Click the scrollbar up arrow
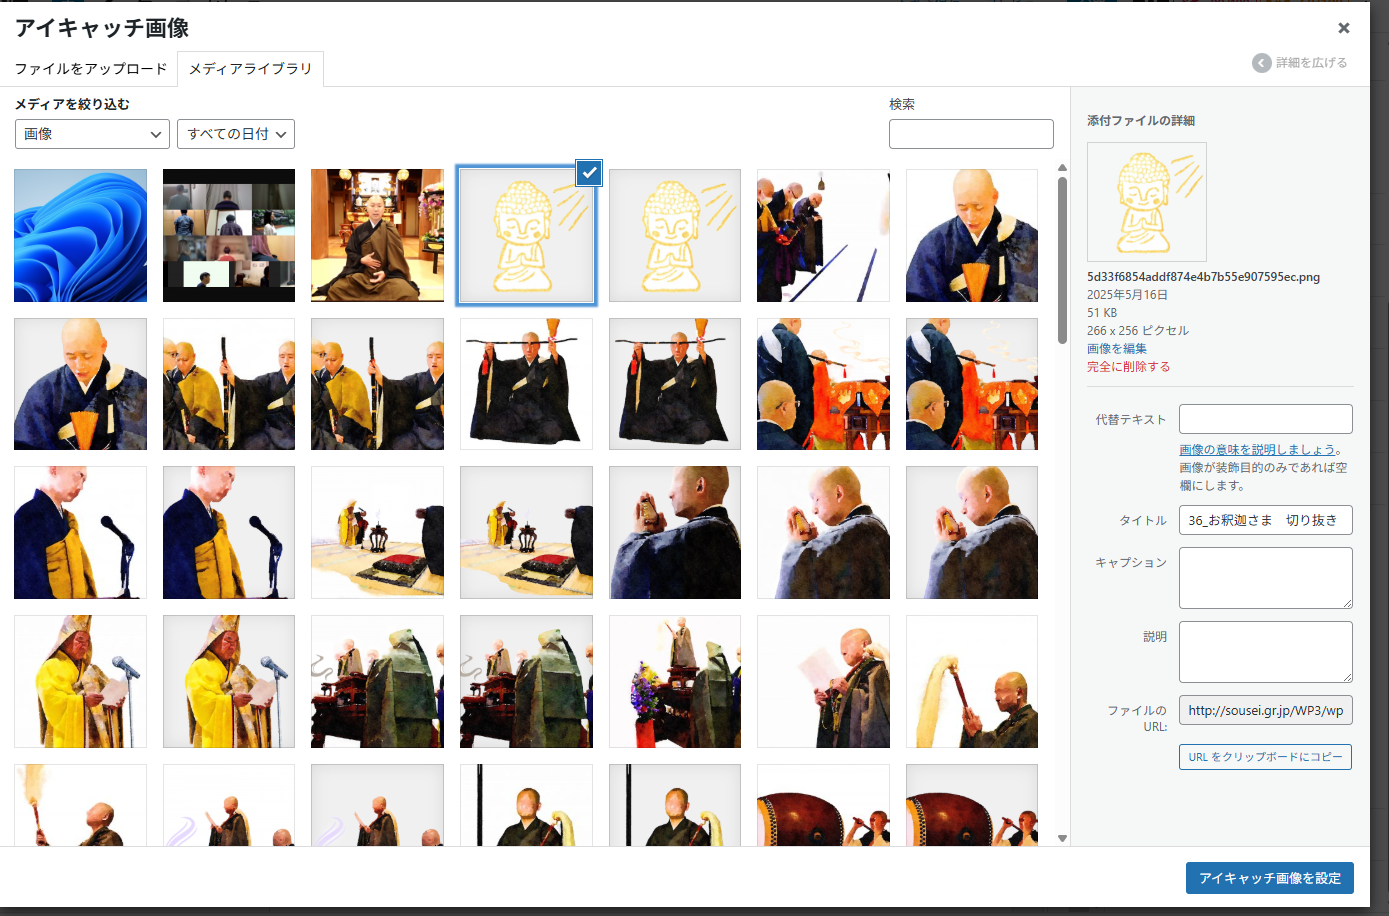 (x=1062, y=168)
